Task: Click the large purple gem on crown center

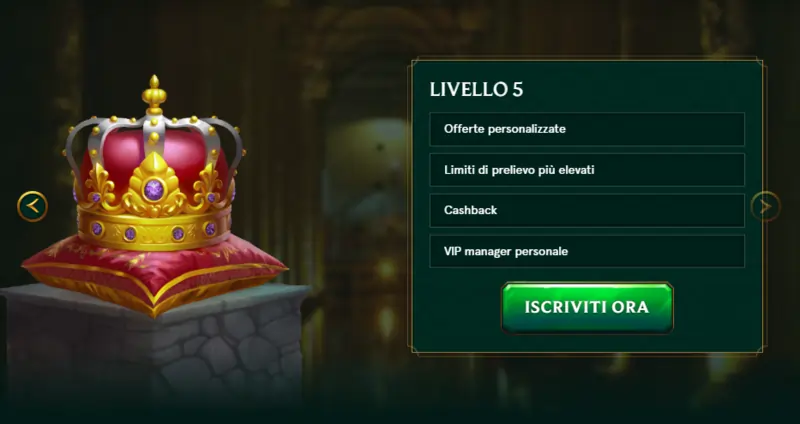Action: coord(153,190)
